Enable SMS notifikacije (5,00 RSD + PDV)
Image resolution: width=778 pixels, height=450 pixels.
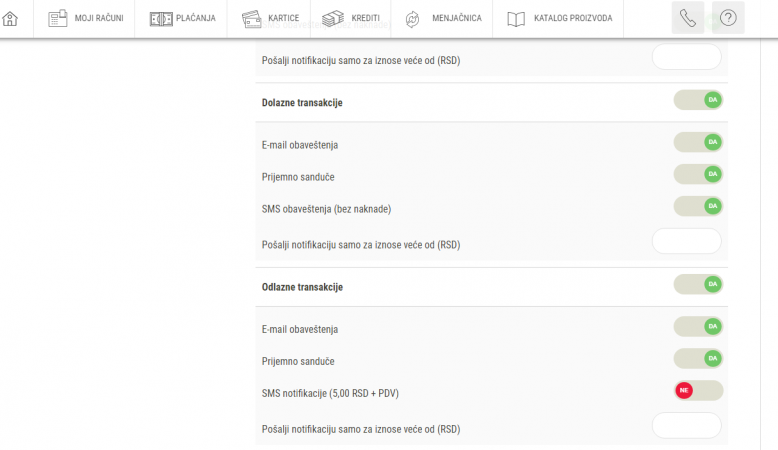[698, 390]
